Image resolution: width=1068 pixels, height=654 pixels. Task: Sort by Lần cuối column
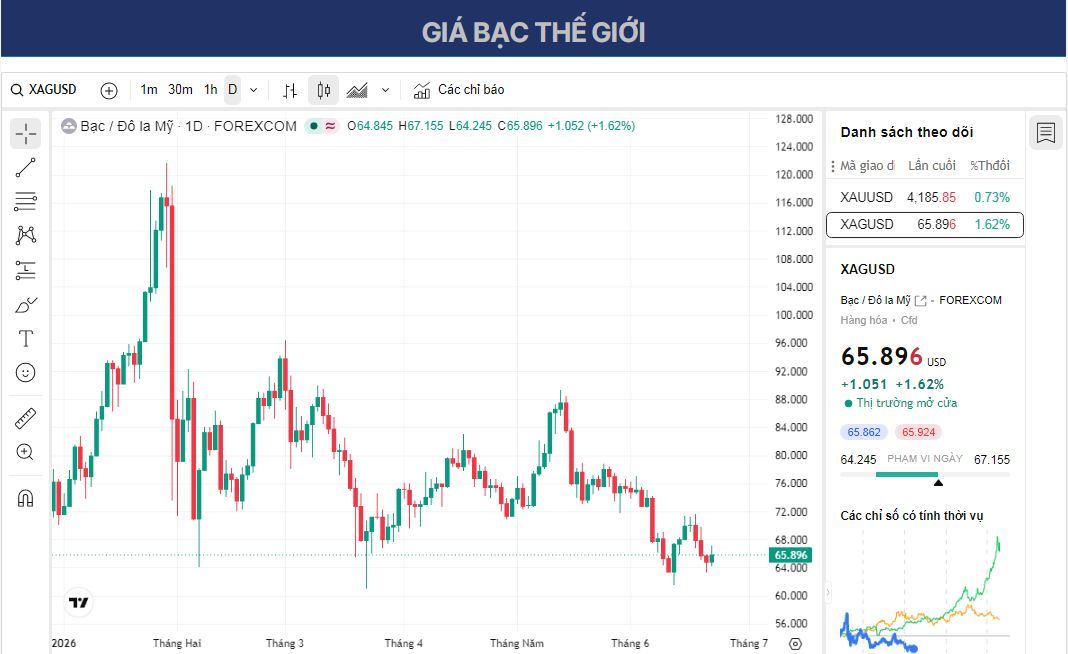931,166
